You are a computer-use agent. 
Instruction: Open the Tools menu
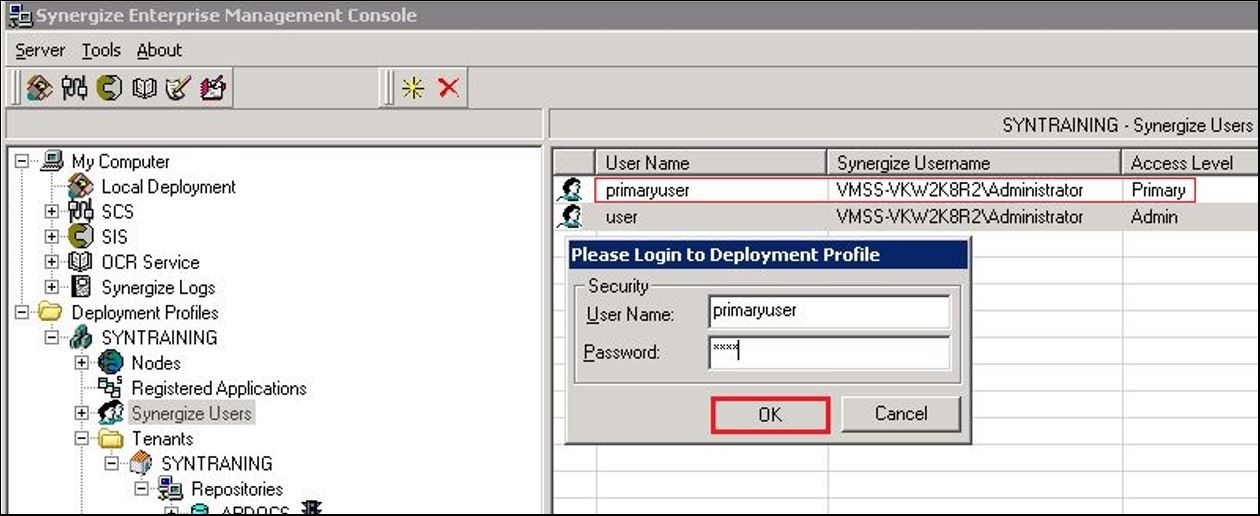tap(101, 50)
